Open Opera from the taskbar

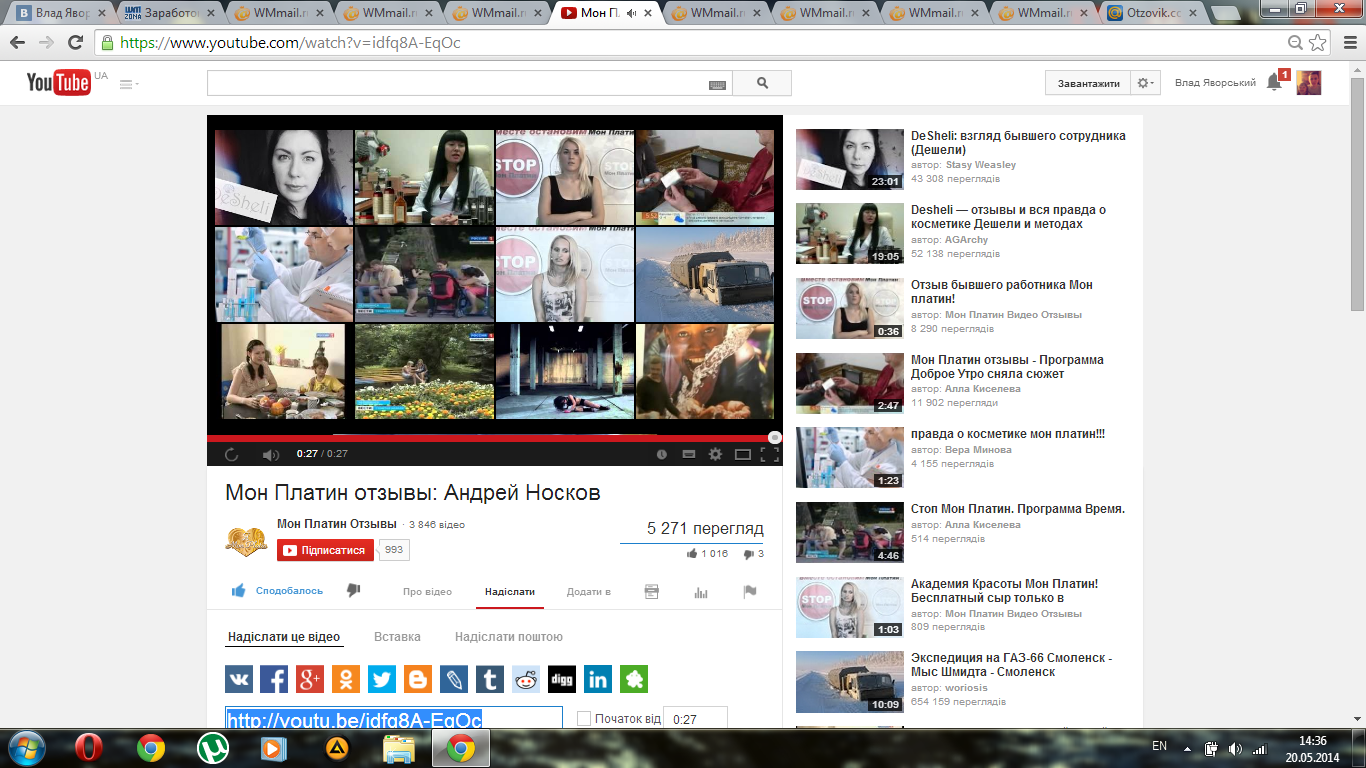[x=91, y=748]
